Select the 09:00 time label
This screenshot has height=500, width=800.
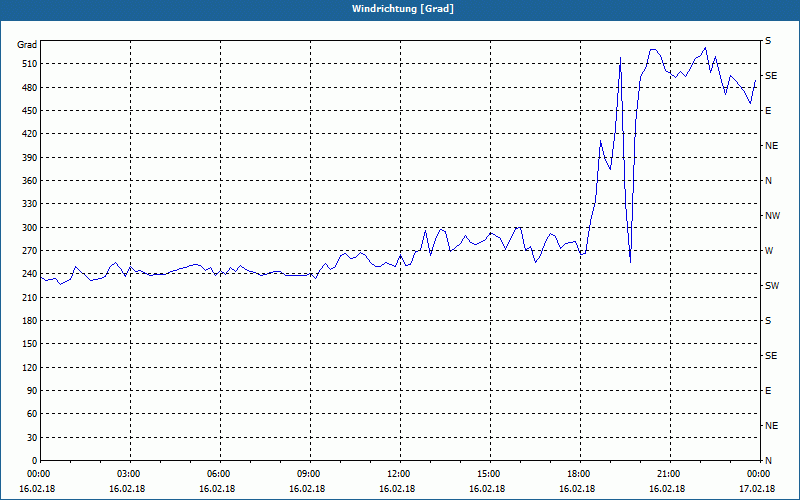click(x=310, y=474)
